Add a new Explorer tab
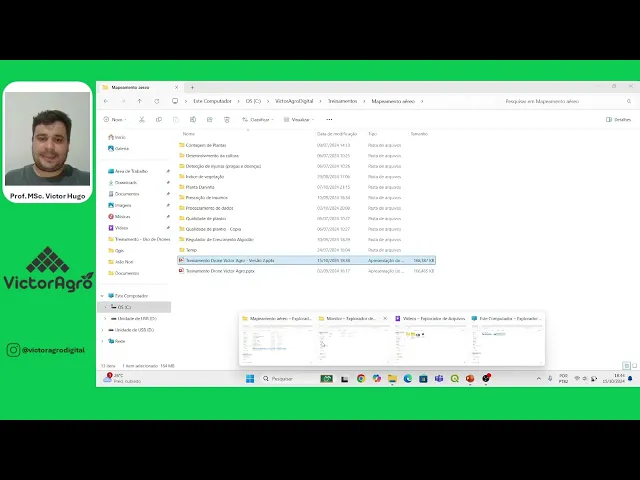Image resolution: width=640 pixels, height=480 pixels. point(192,87)
